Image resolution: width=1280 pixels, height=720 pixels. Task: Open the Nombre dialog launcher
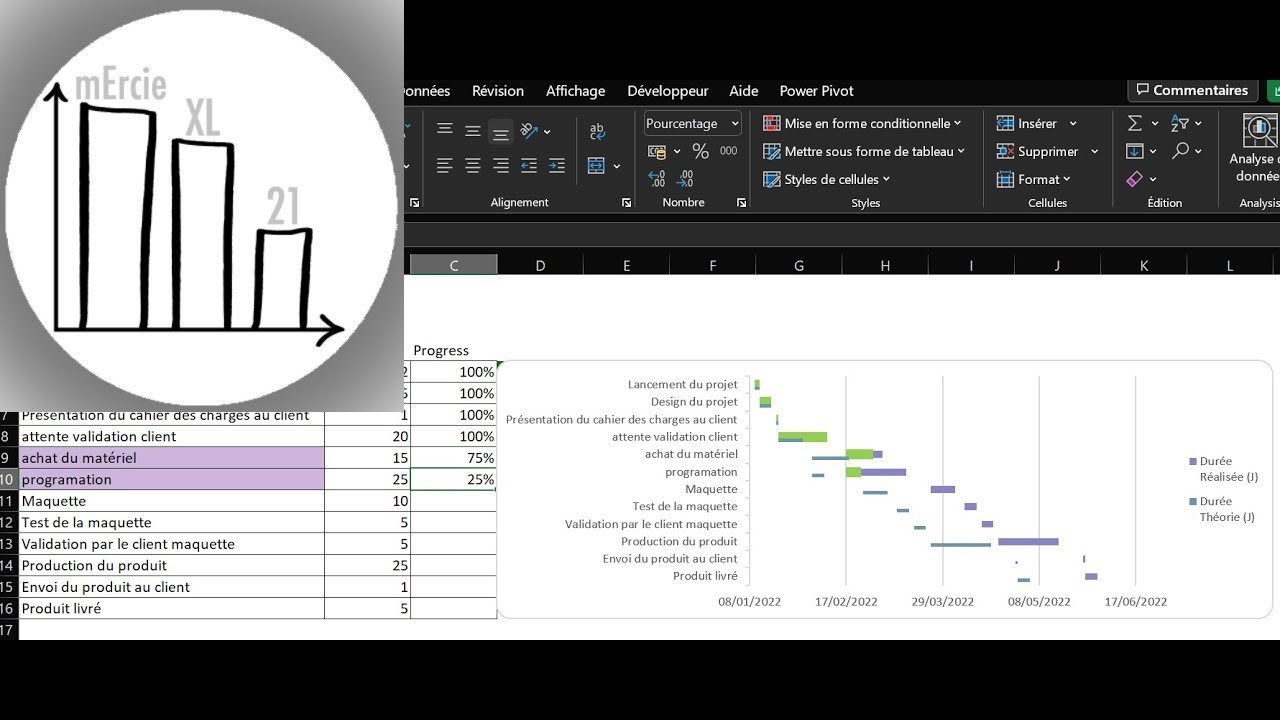click(x=741, y=203)
